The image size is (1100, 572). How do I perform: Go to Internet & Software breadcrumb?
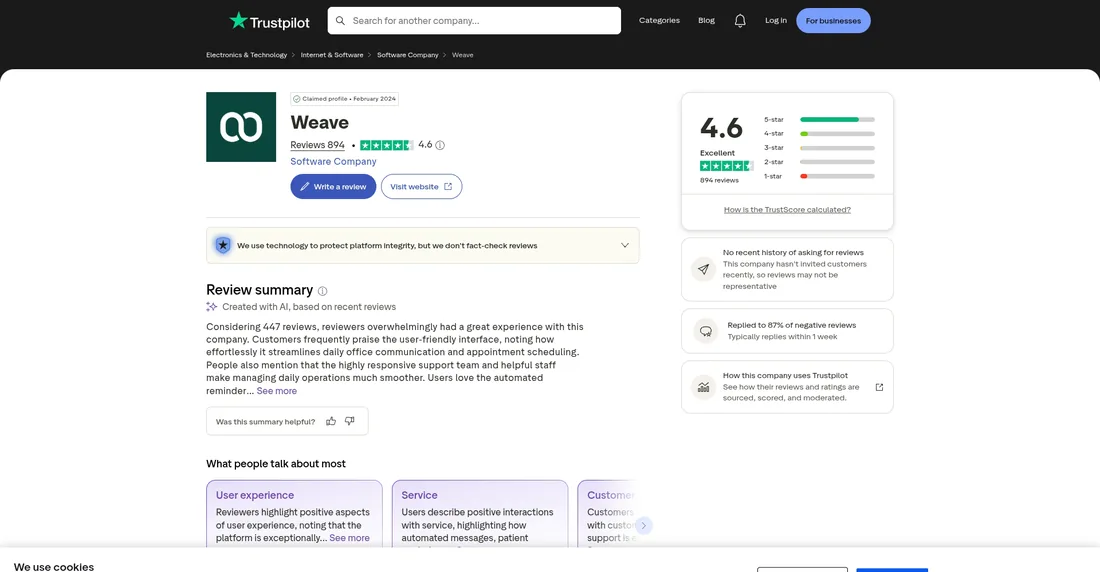[332, 55]
